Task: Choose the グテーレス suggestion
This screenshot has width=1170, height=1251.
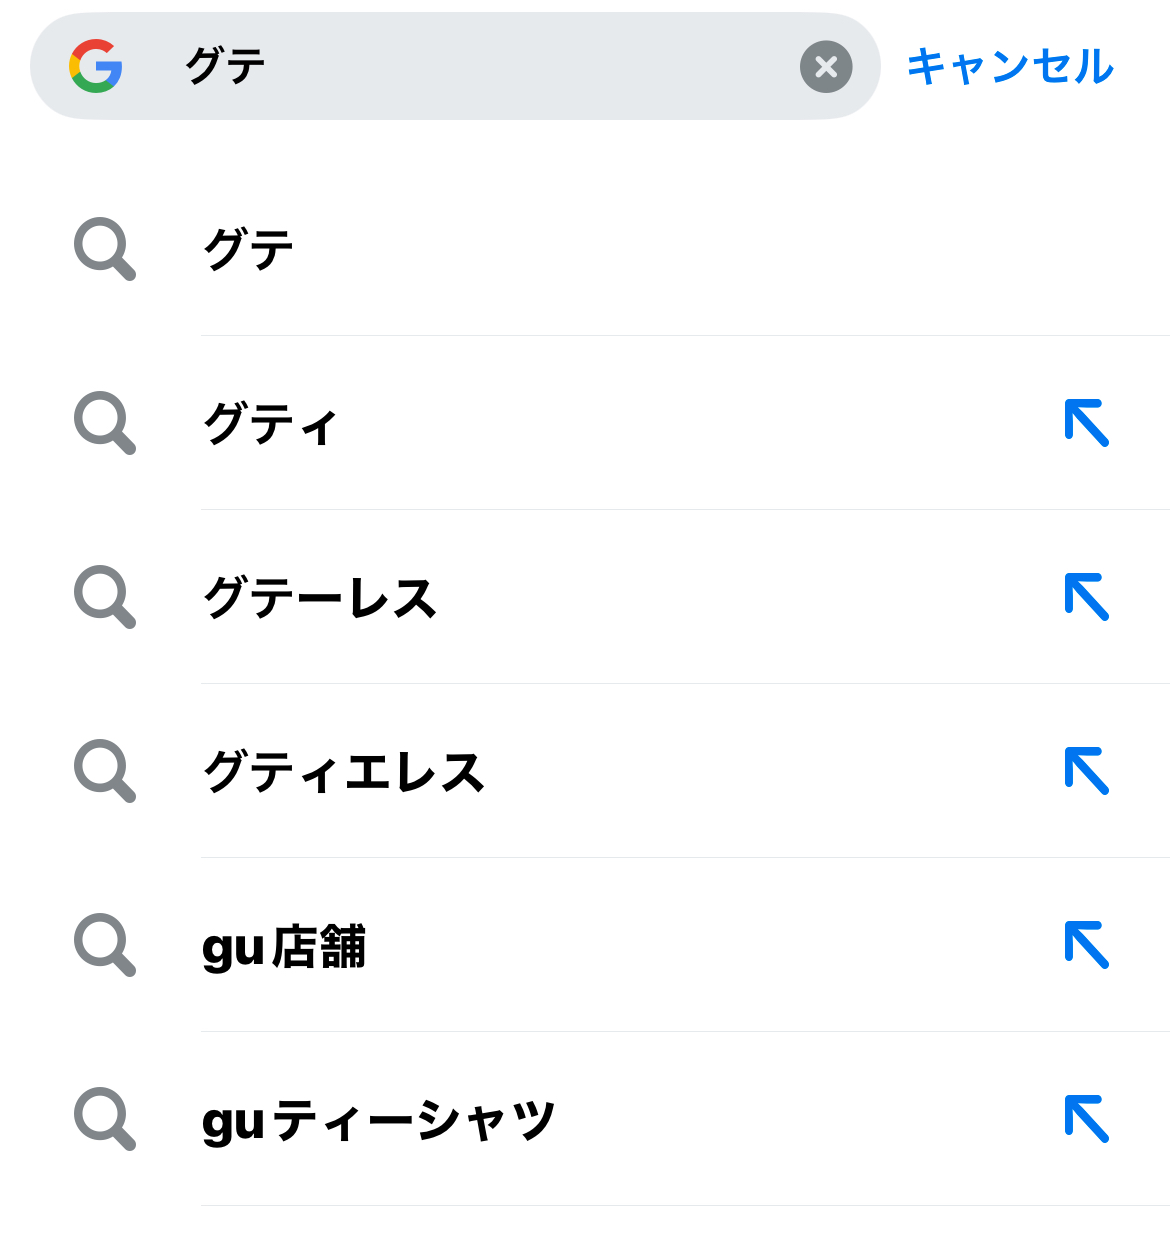Action: click(x=585, y=597)
